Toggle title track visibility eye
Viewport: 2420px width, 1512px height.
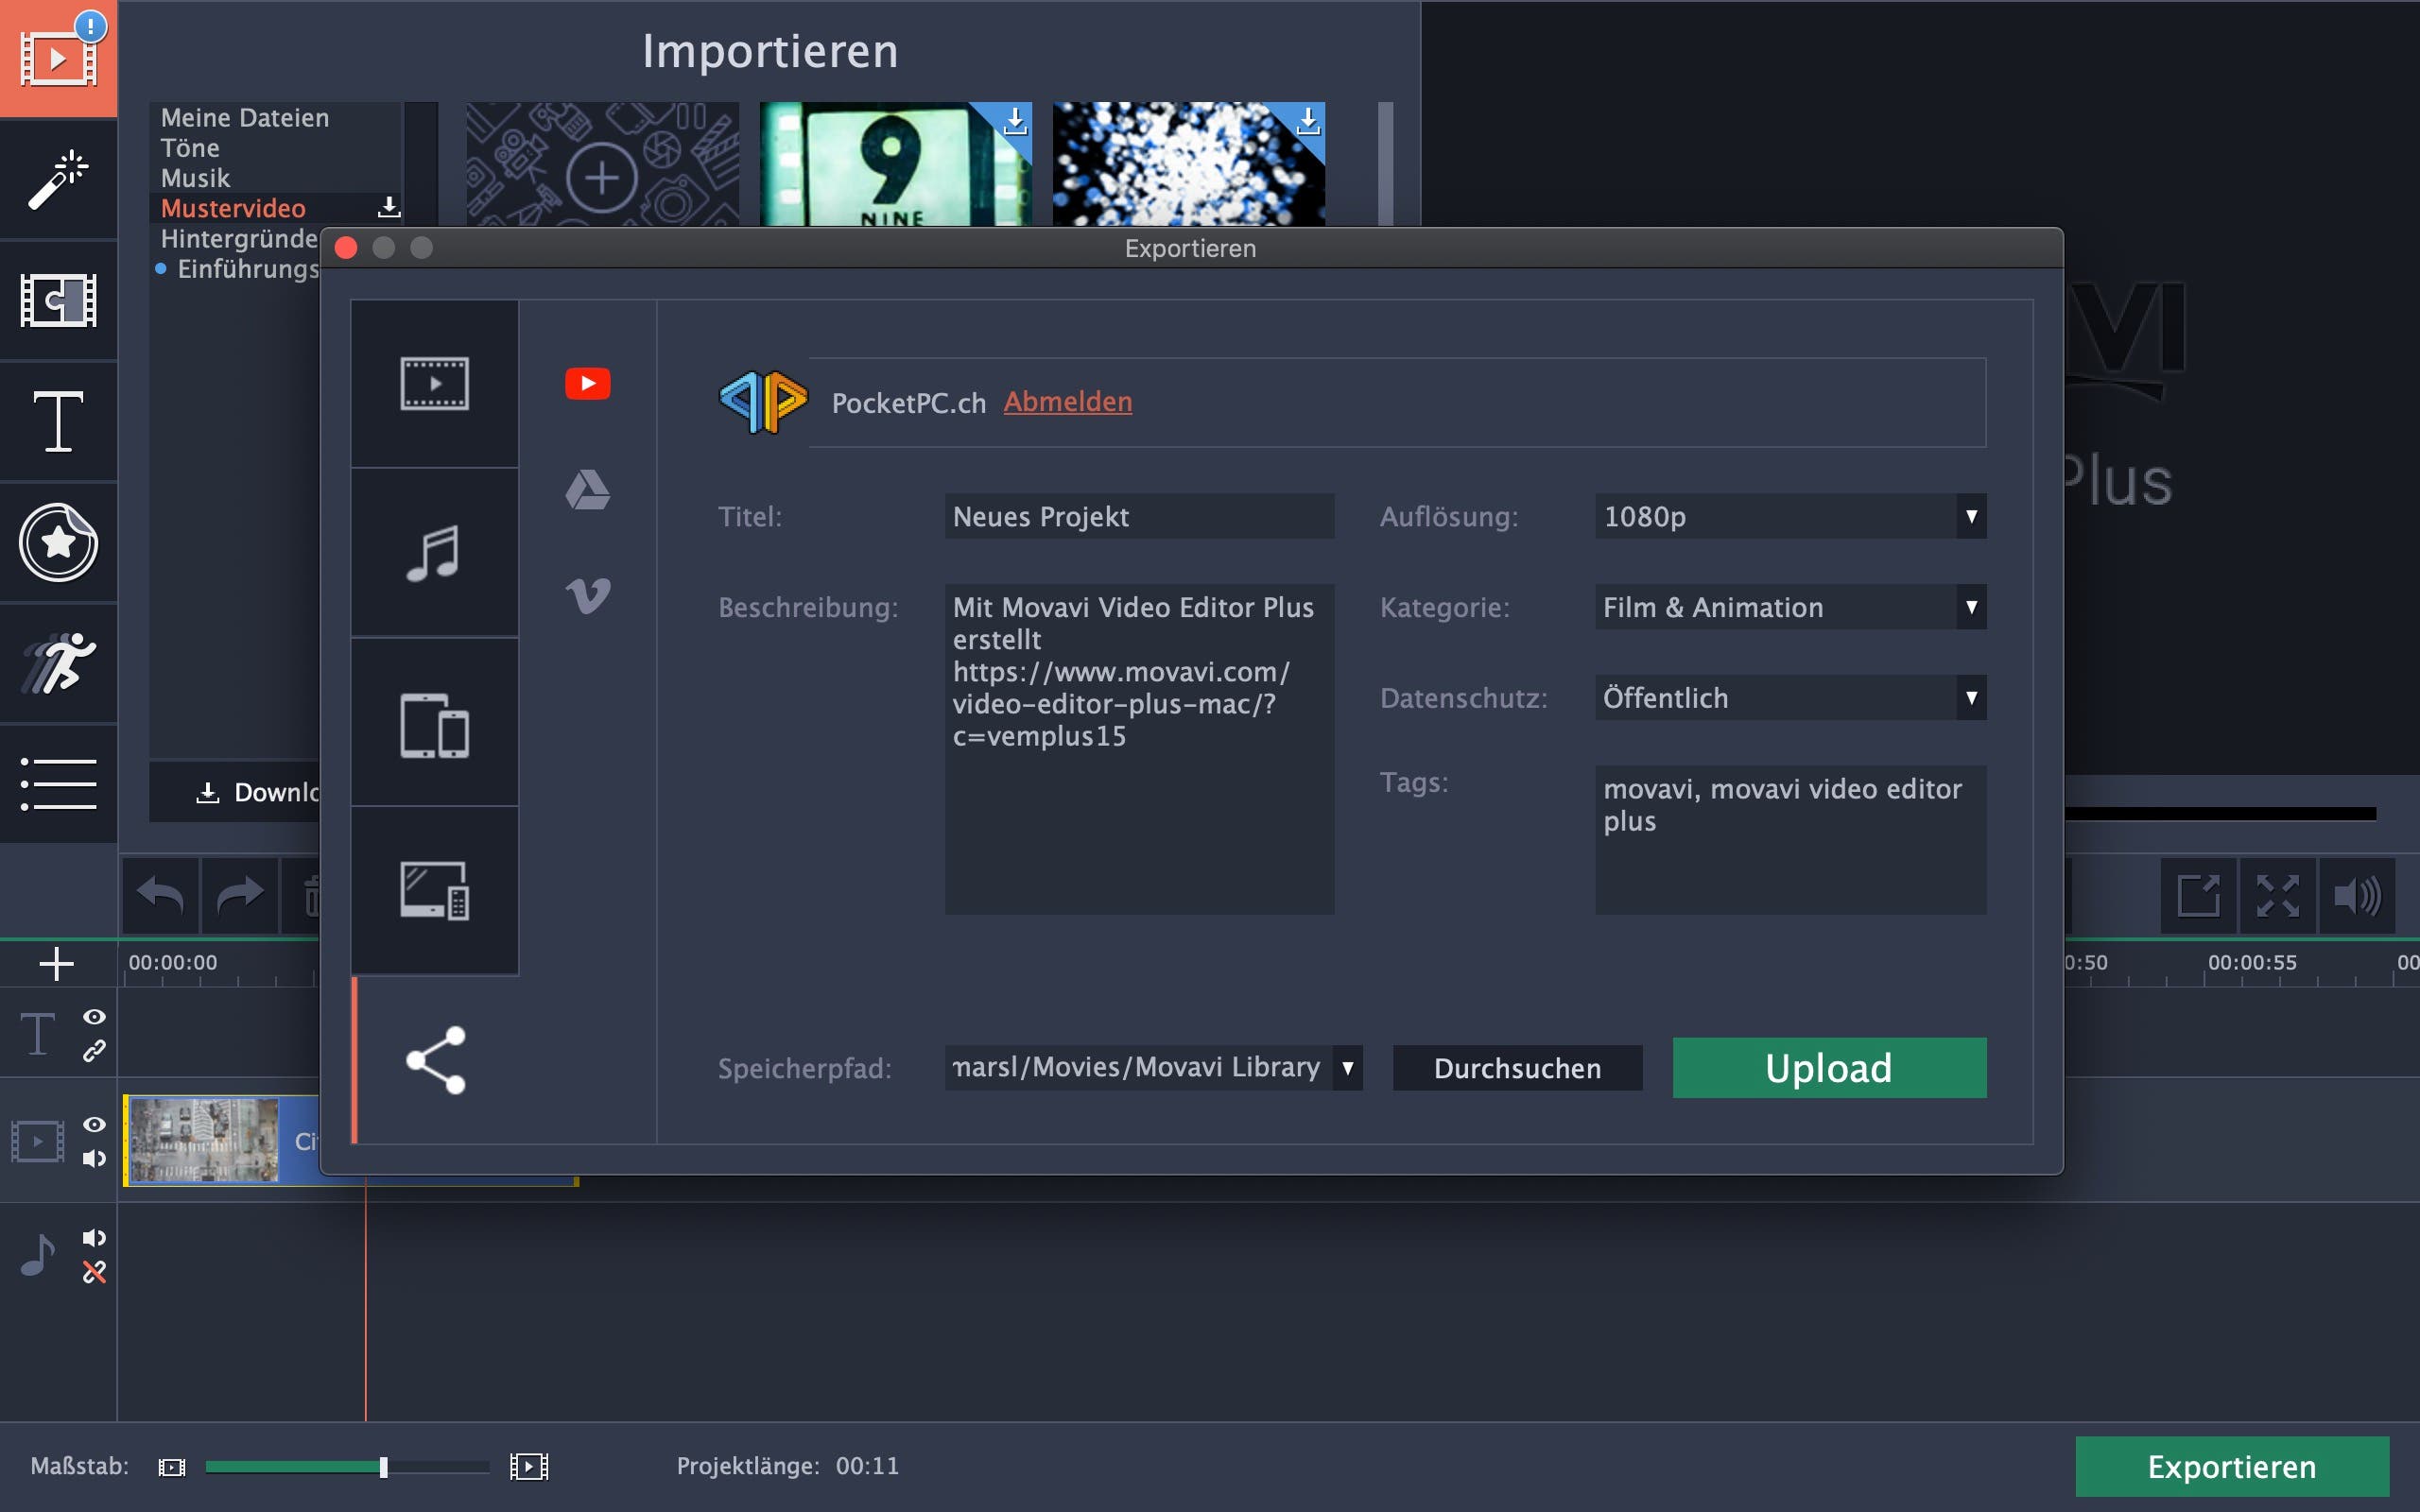[x=94, y=1017]
